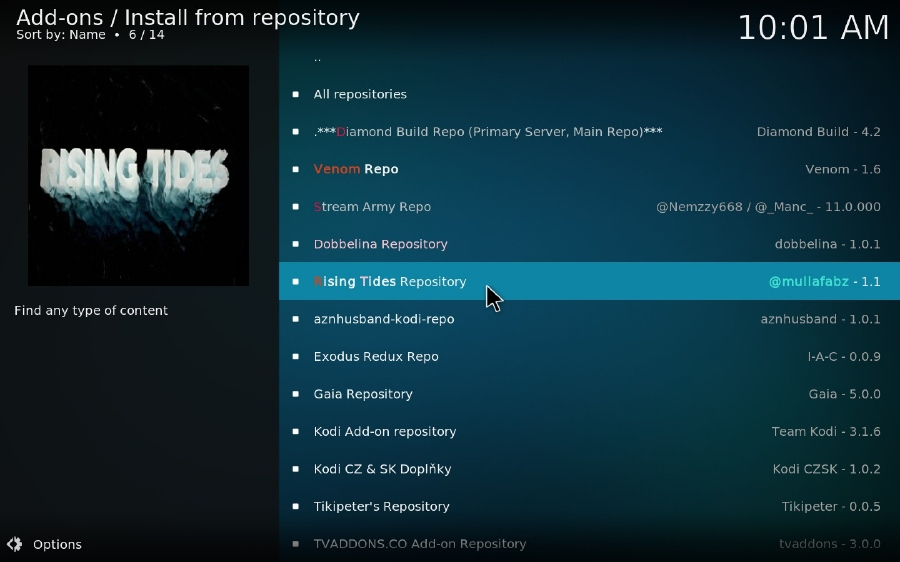Go up with the parent '..' entry
Image resolution: width=900 pixels, height=562 pixels.
tap(589, 57)
